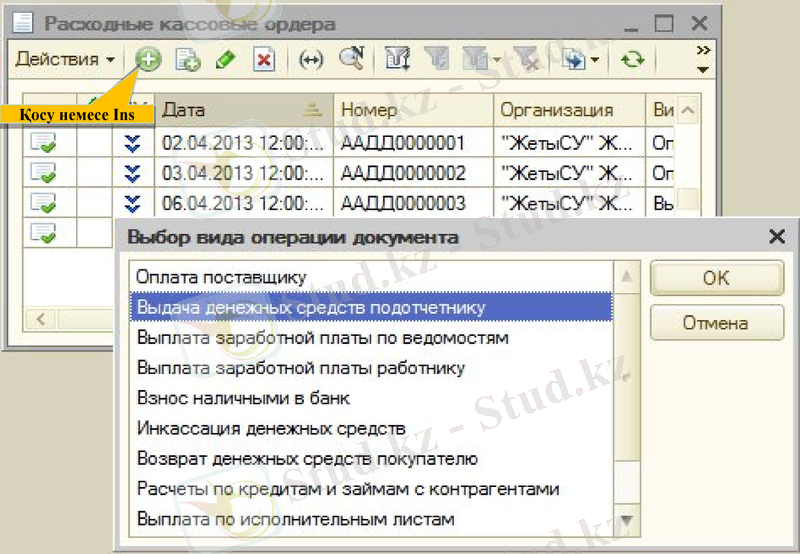This screenshot has width=800, height=554.
Task: Open the Действия dropdown menu
Action: (64, 60)
